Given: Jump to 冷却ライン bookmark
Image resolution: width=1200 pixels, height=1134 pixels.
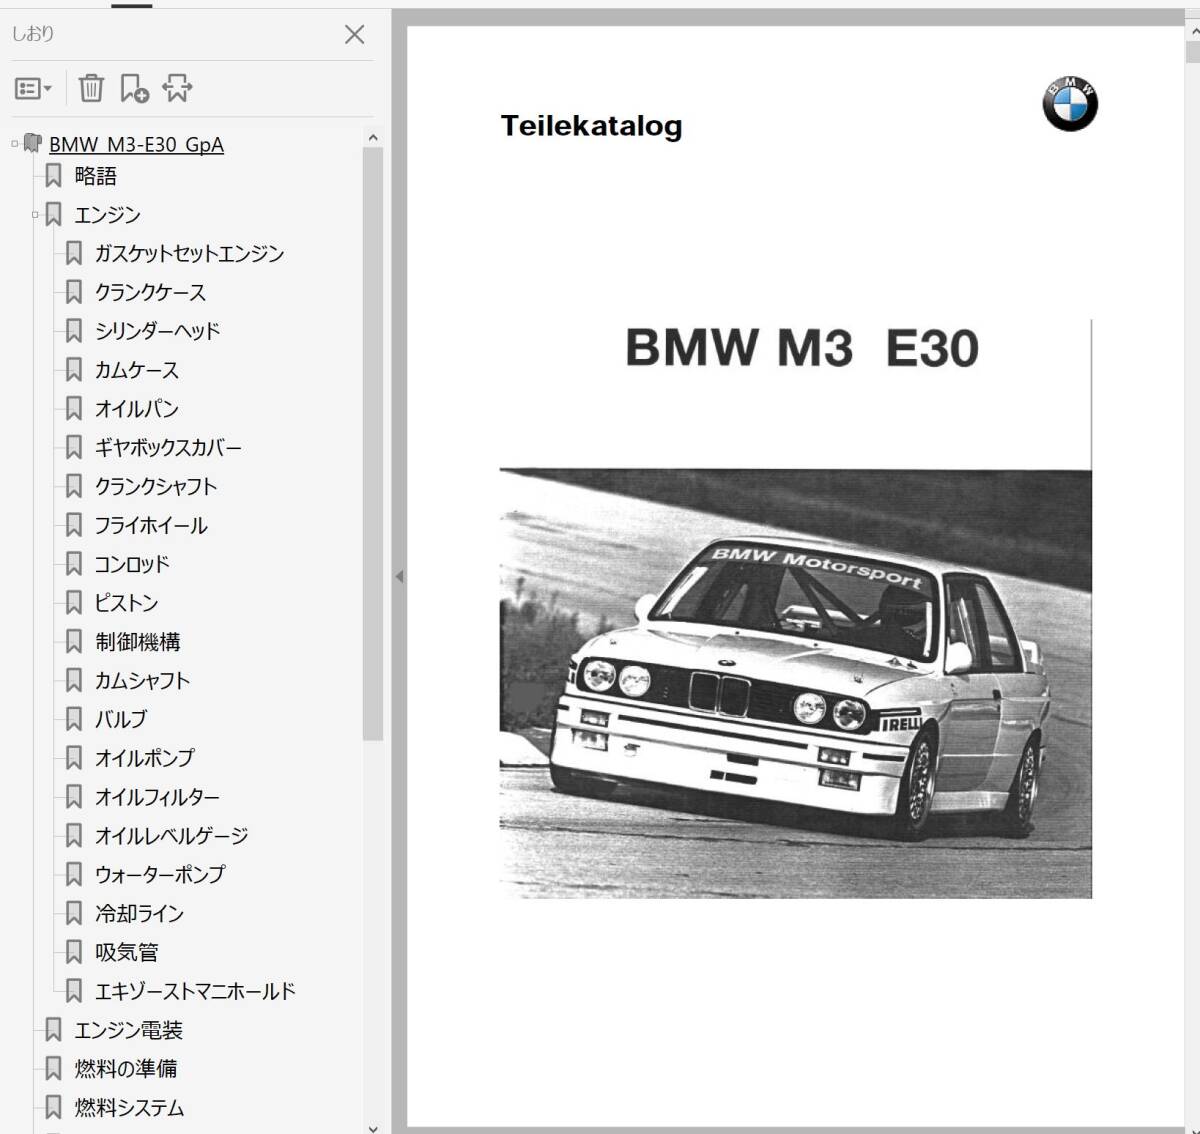Looking at the screenshot, I should pos(139,914).
